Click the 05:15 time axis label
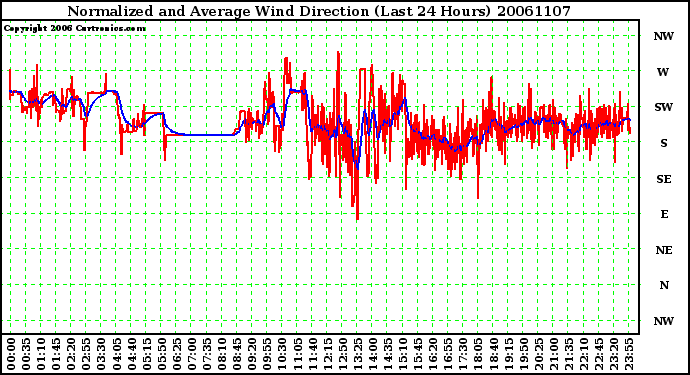Viewport: 690px width, 375px height. click(x=147, y=354)
